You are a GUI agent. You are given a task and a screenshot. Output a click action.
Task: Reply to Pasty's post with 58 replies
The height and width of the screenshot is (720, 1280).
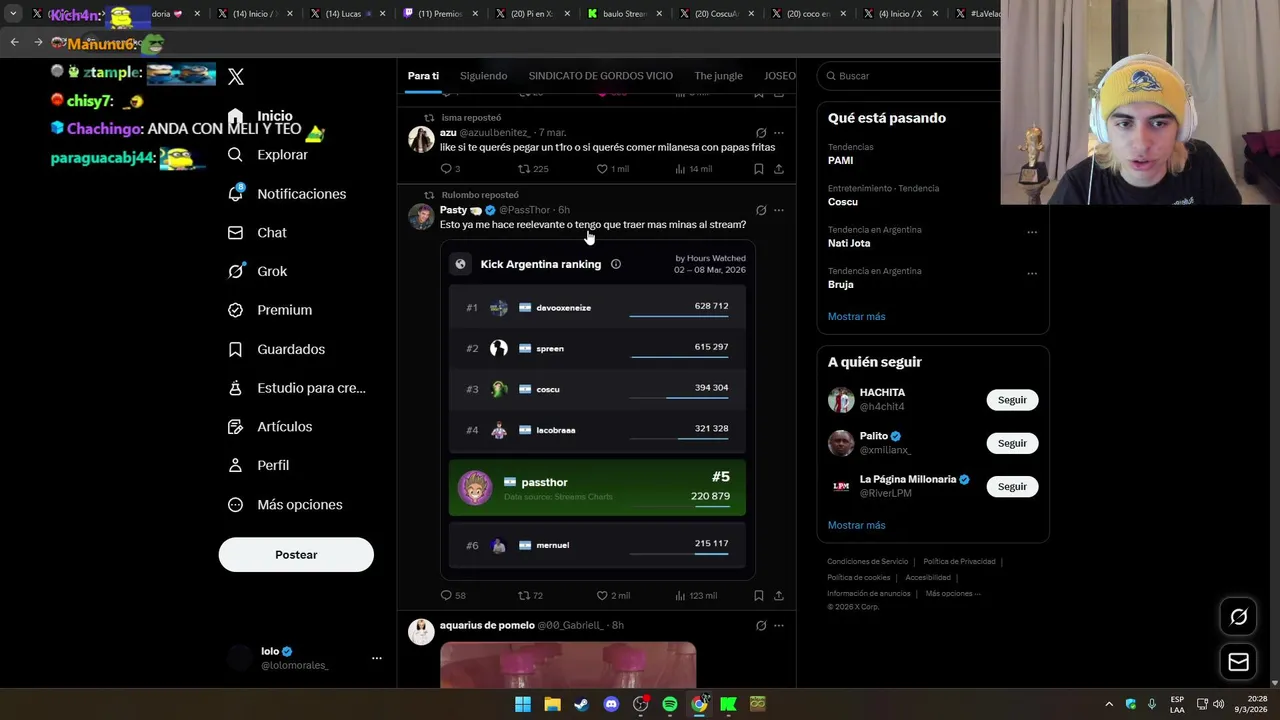[x=453, y=596]
